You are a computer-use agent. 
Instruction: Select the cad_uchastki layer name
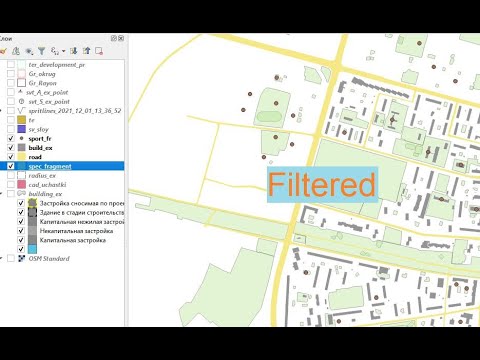coord(47,185)
